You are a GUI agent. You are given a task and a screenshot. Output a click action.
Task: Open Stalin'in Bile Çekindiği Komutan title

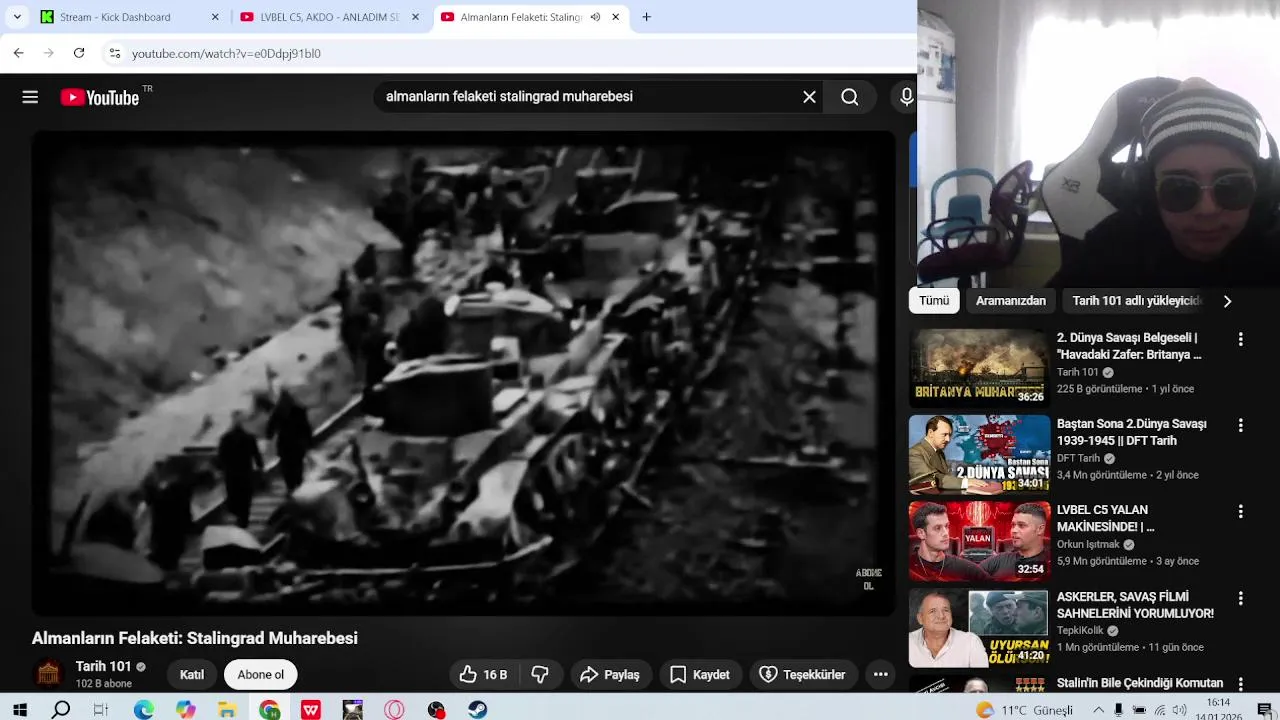(1140, 683)
